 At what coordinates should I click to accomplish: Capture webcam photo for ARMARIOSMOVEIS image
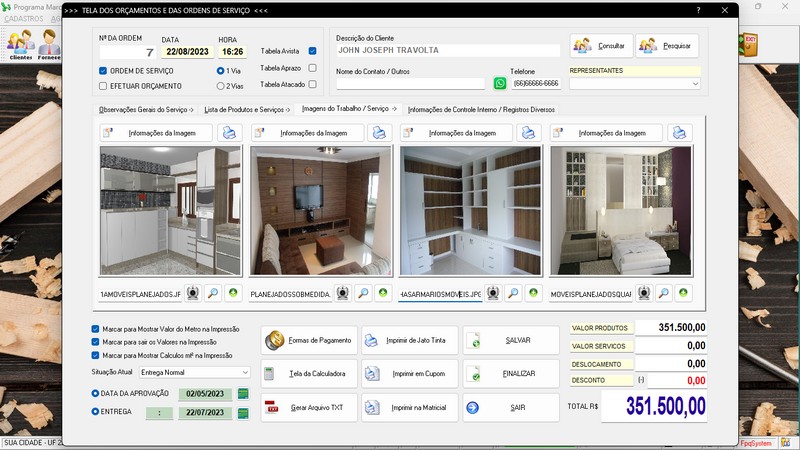coord(493,293)
